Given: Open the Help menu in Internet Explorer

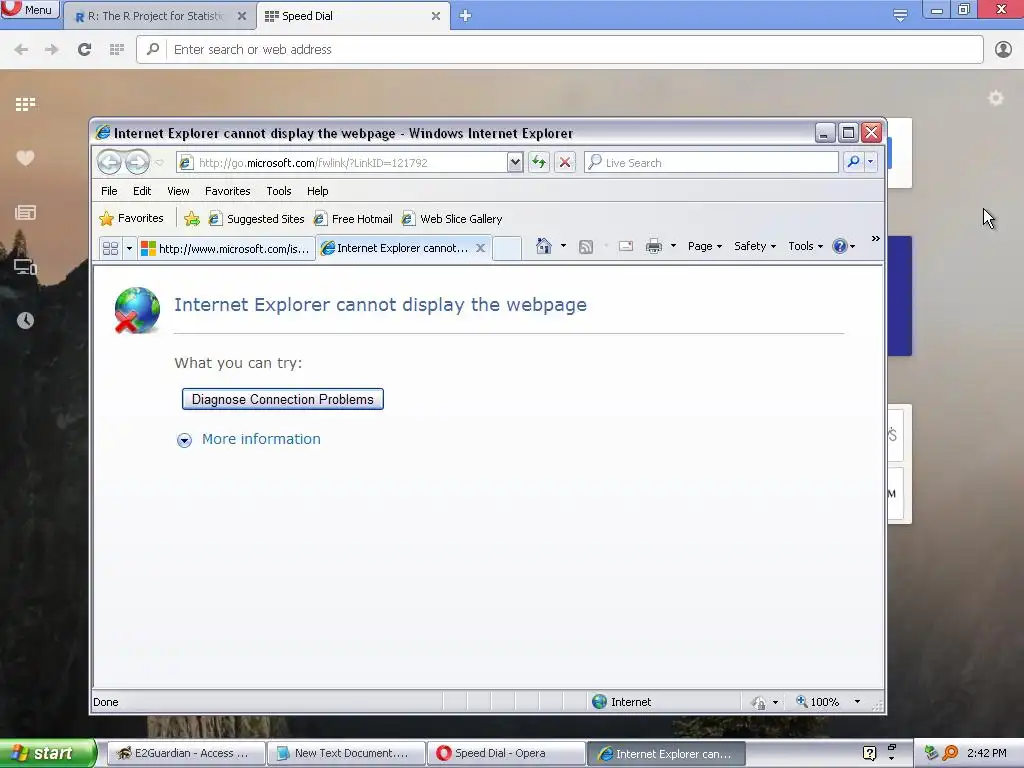Looking at the screenshot, I should pos(317,191).
